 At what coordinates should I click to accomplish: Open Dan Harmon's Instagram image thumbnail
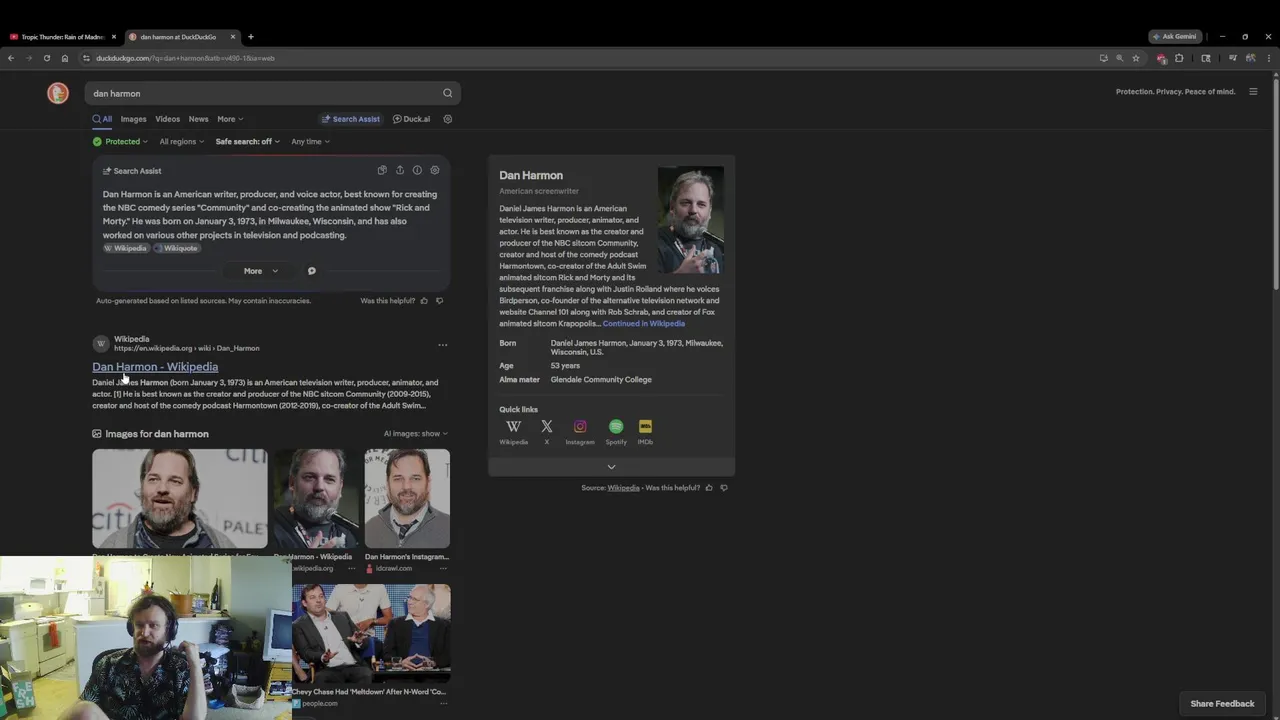point(407,498)
